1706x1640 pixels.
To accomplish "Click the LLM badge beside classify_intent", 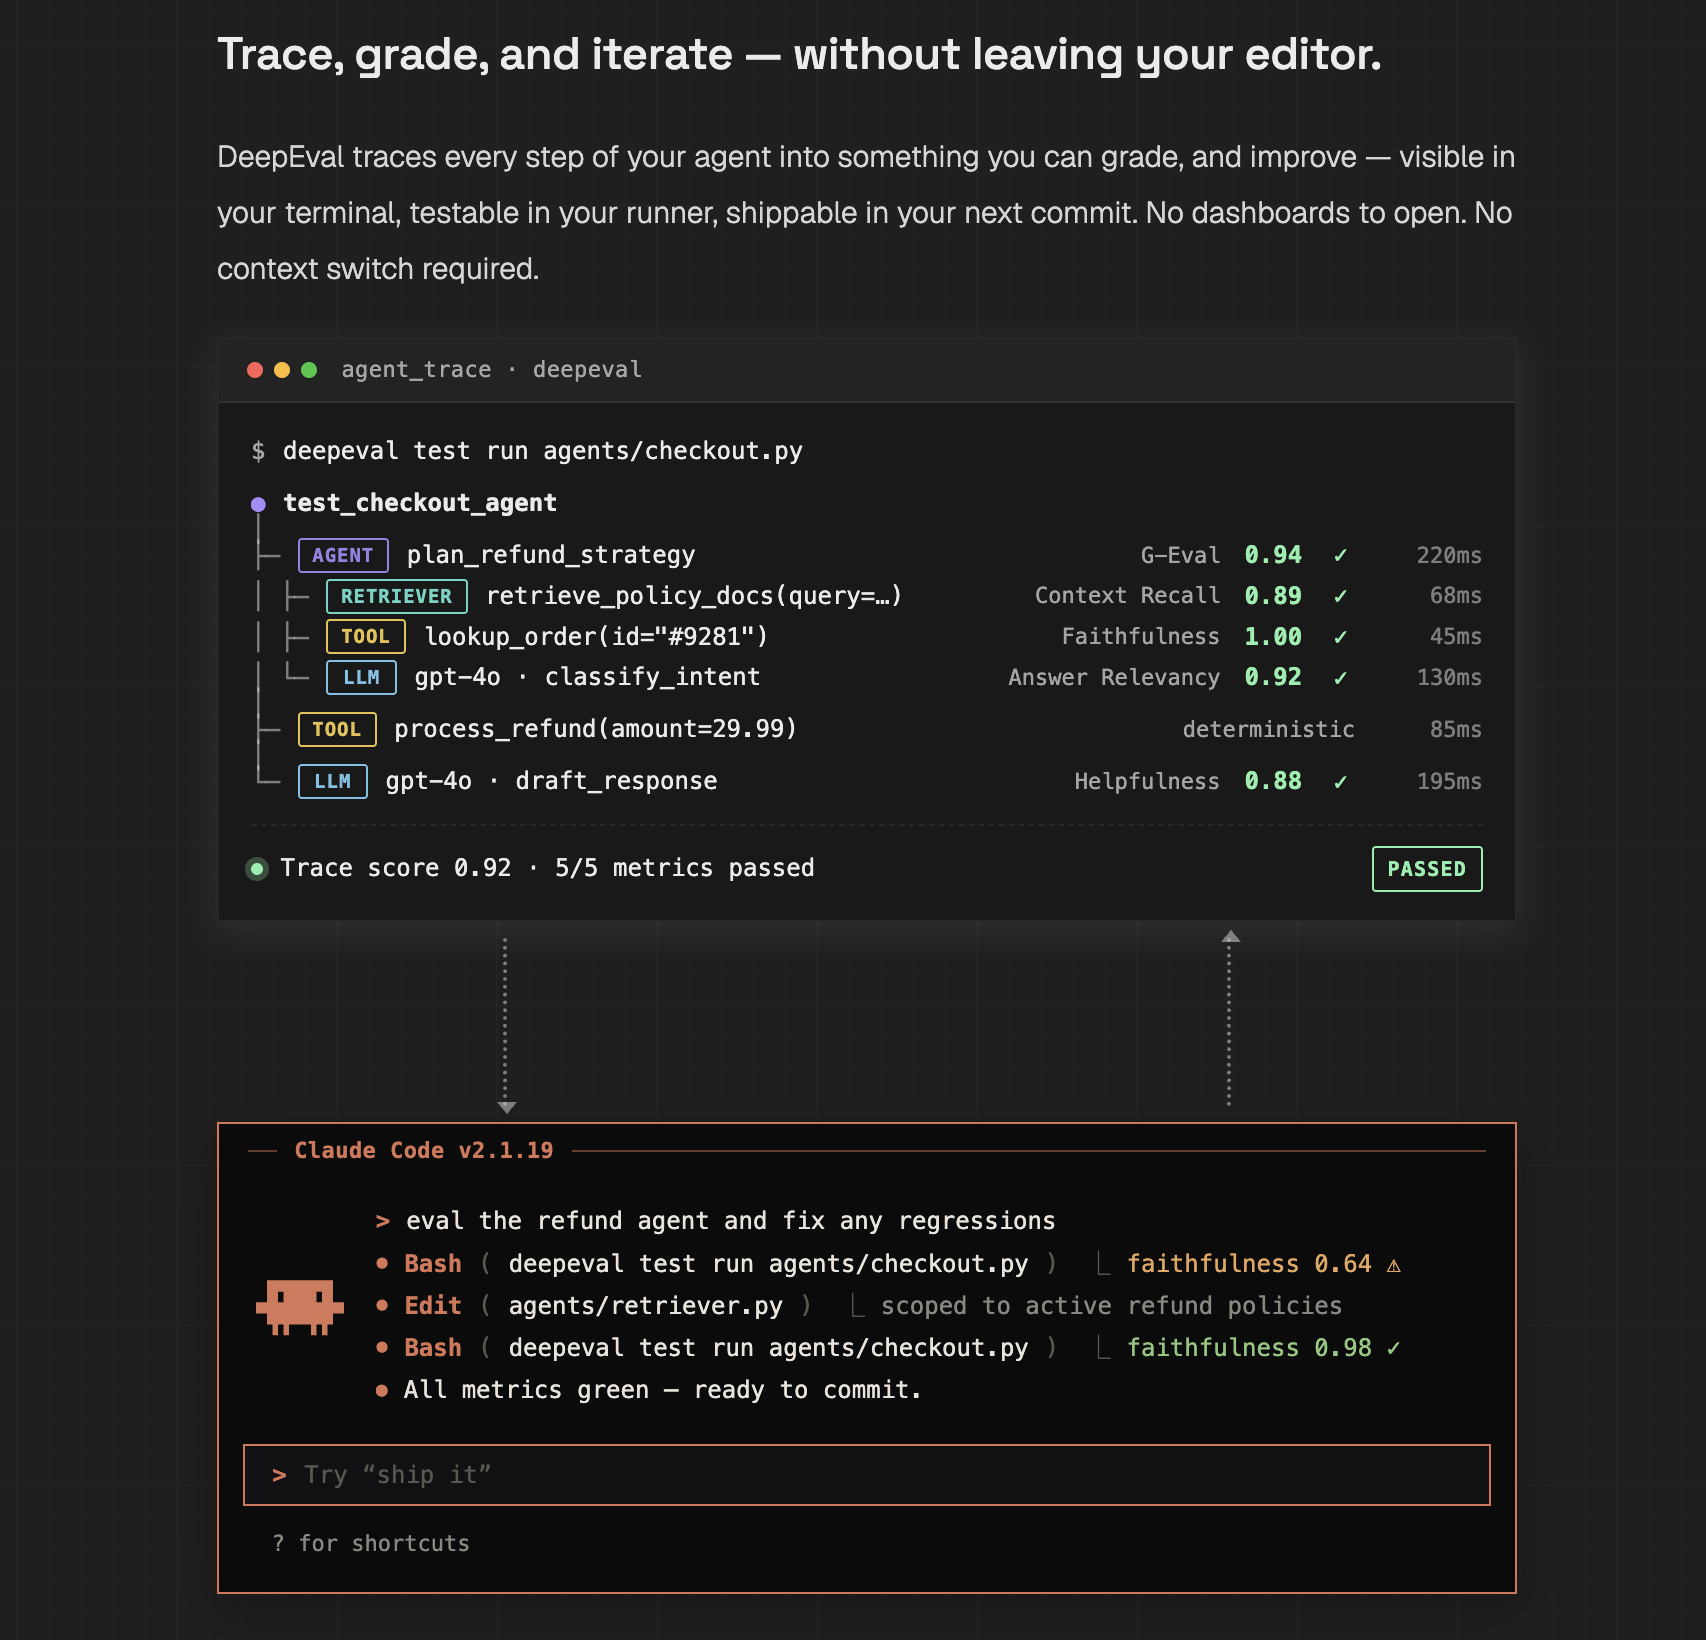I will (361, 677).
